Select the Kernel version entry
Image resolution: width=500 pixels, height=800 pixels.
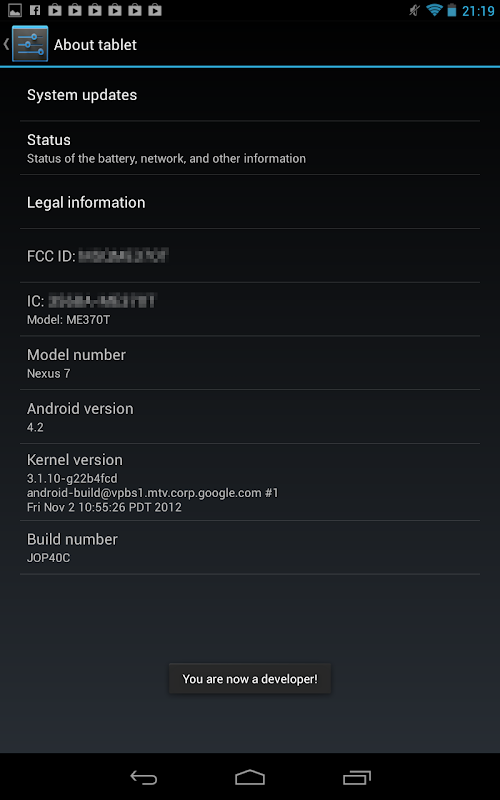pyautogui.click(x=250, y=482)
